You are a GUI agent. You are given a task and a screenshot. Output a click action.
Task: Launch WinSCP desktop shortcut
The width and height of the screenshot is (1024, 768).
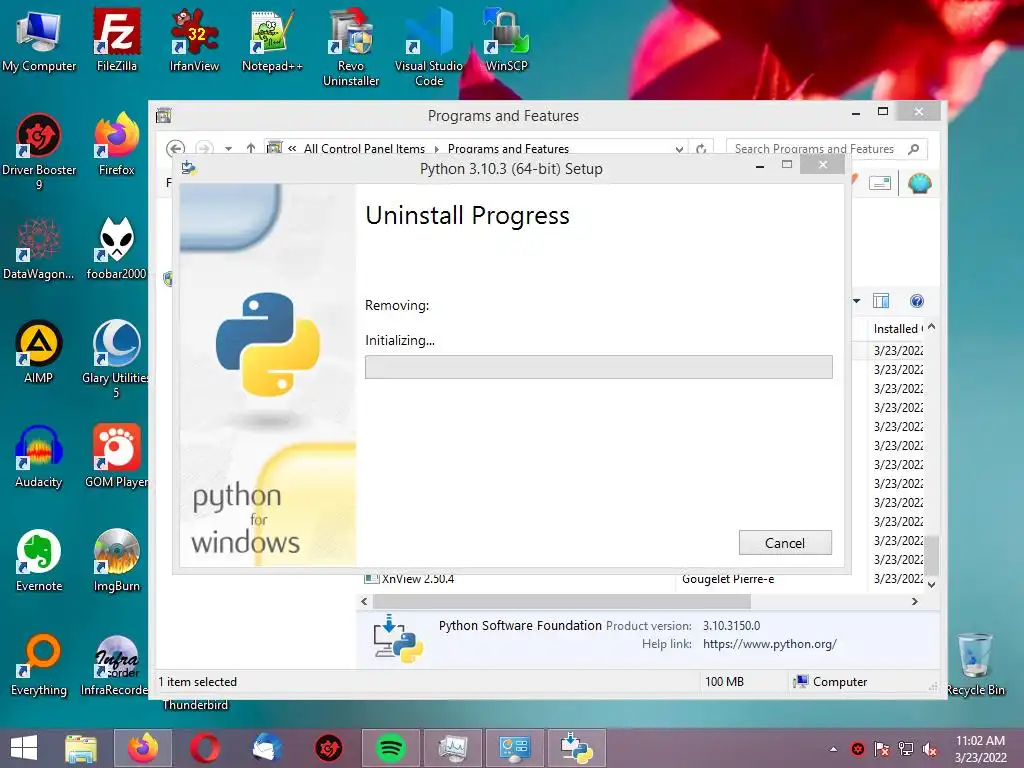[x=506, y=40]
